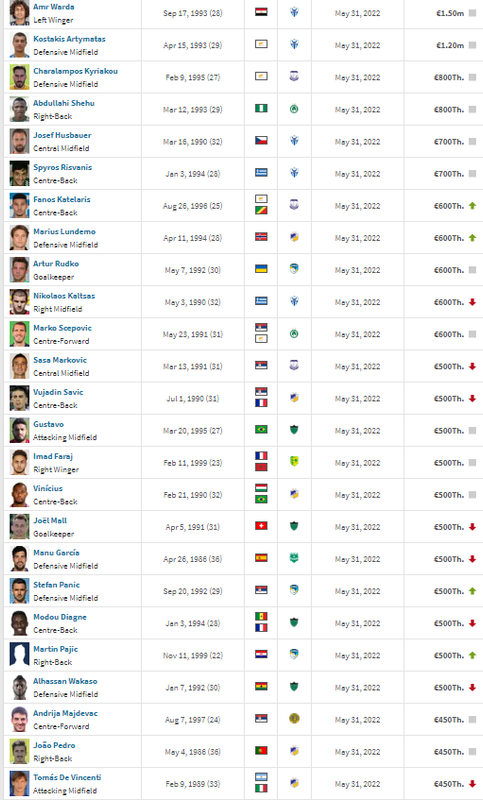Click the Ghana flag in Alhassan Wakaso's row
This screenshot has height=800, width=483.
click(261, 687)
